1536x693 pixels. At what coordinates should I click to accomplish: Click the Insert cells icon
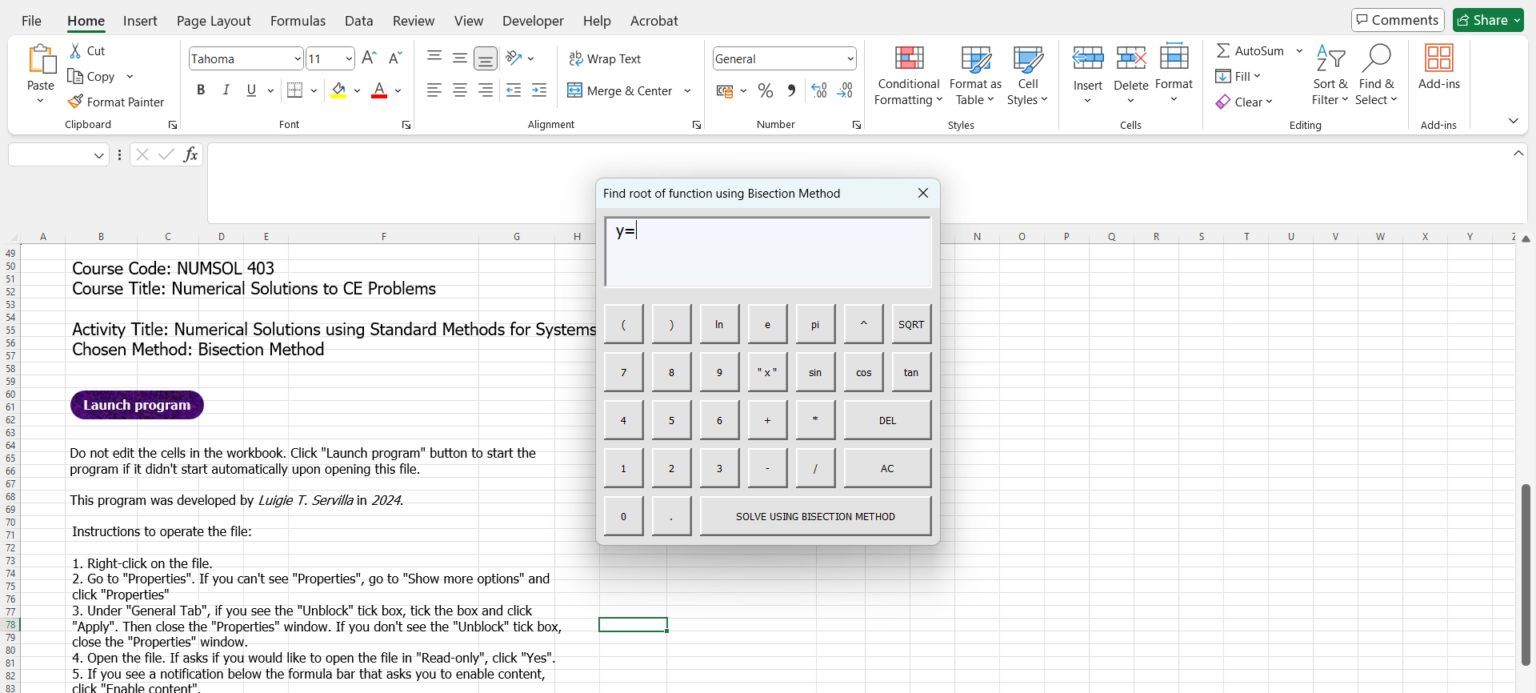coord(1088,58)
